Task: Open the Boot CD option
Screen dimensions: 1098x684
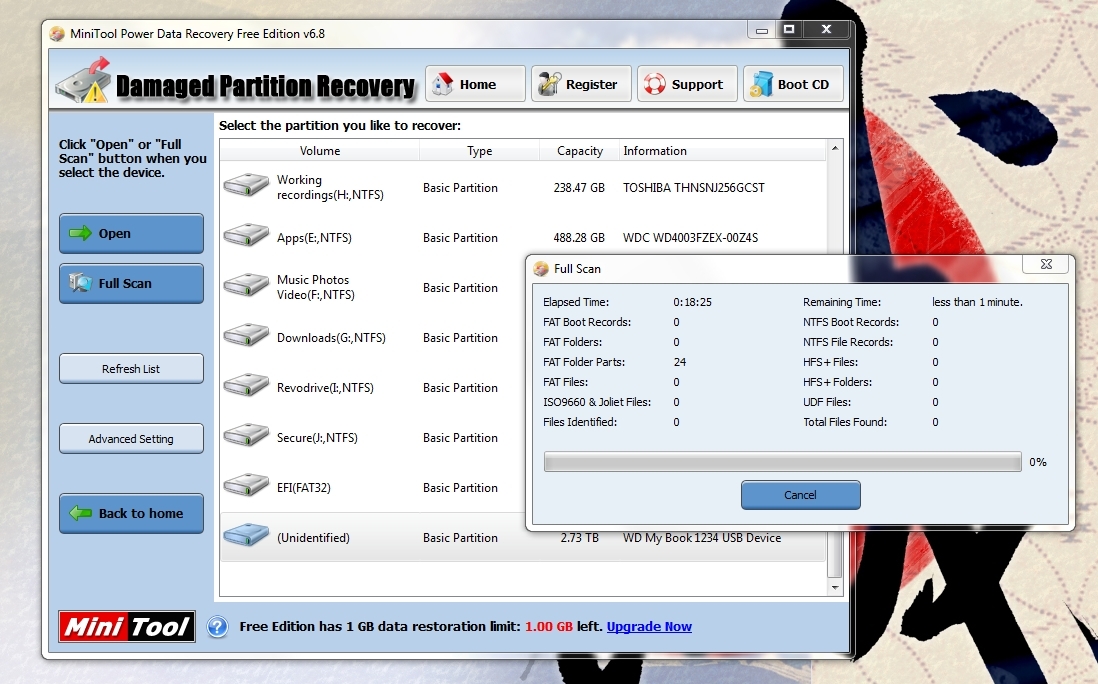Action: (x=793, y=84)
